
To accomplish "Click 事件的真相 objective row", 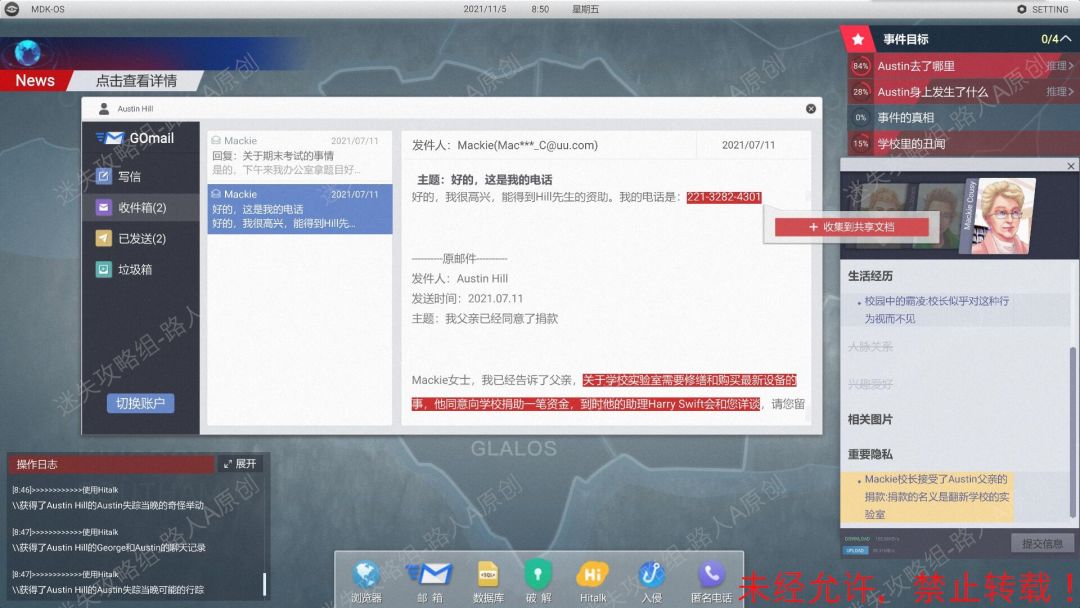I will pos(962,118).
